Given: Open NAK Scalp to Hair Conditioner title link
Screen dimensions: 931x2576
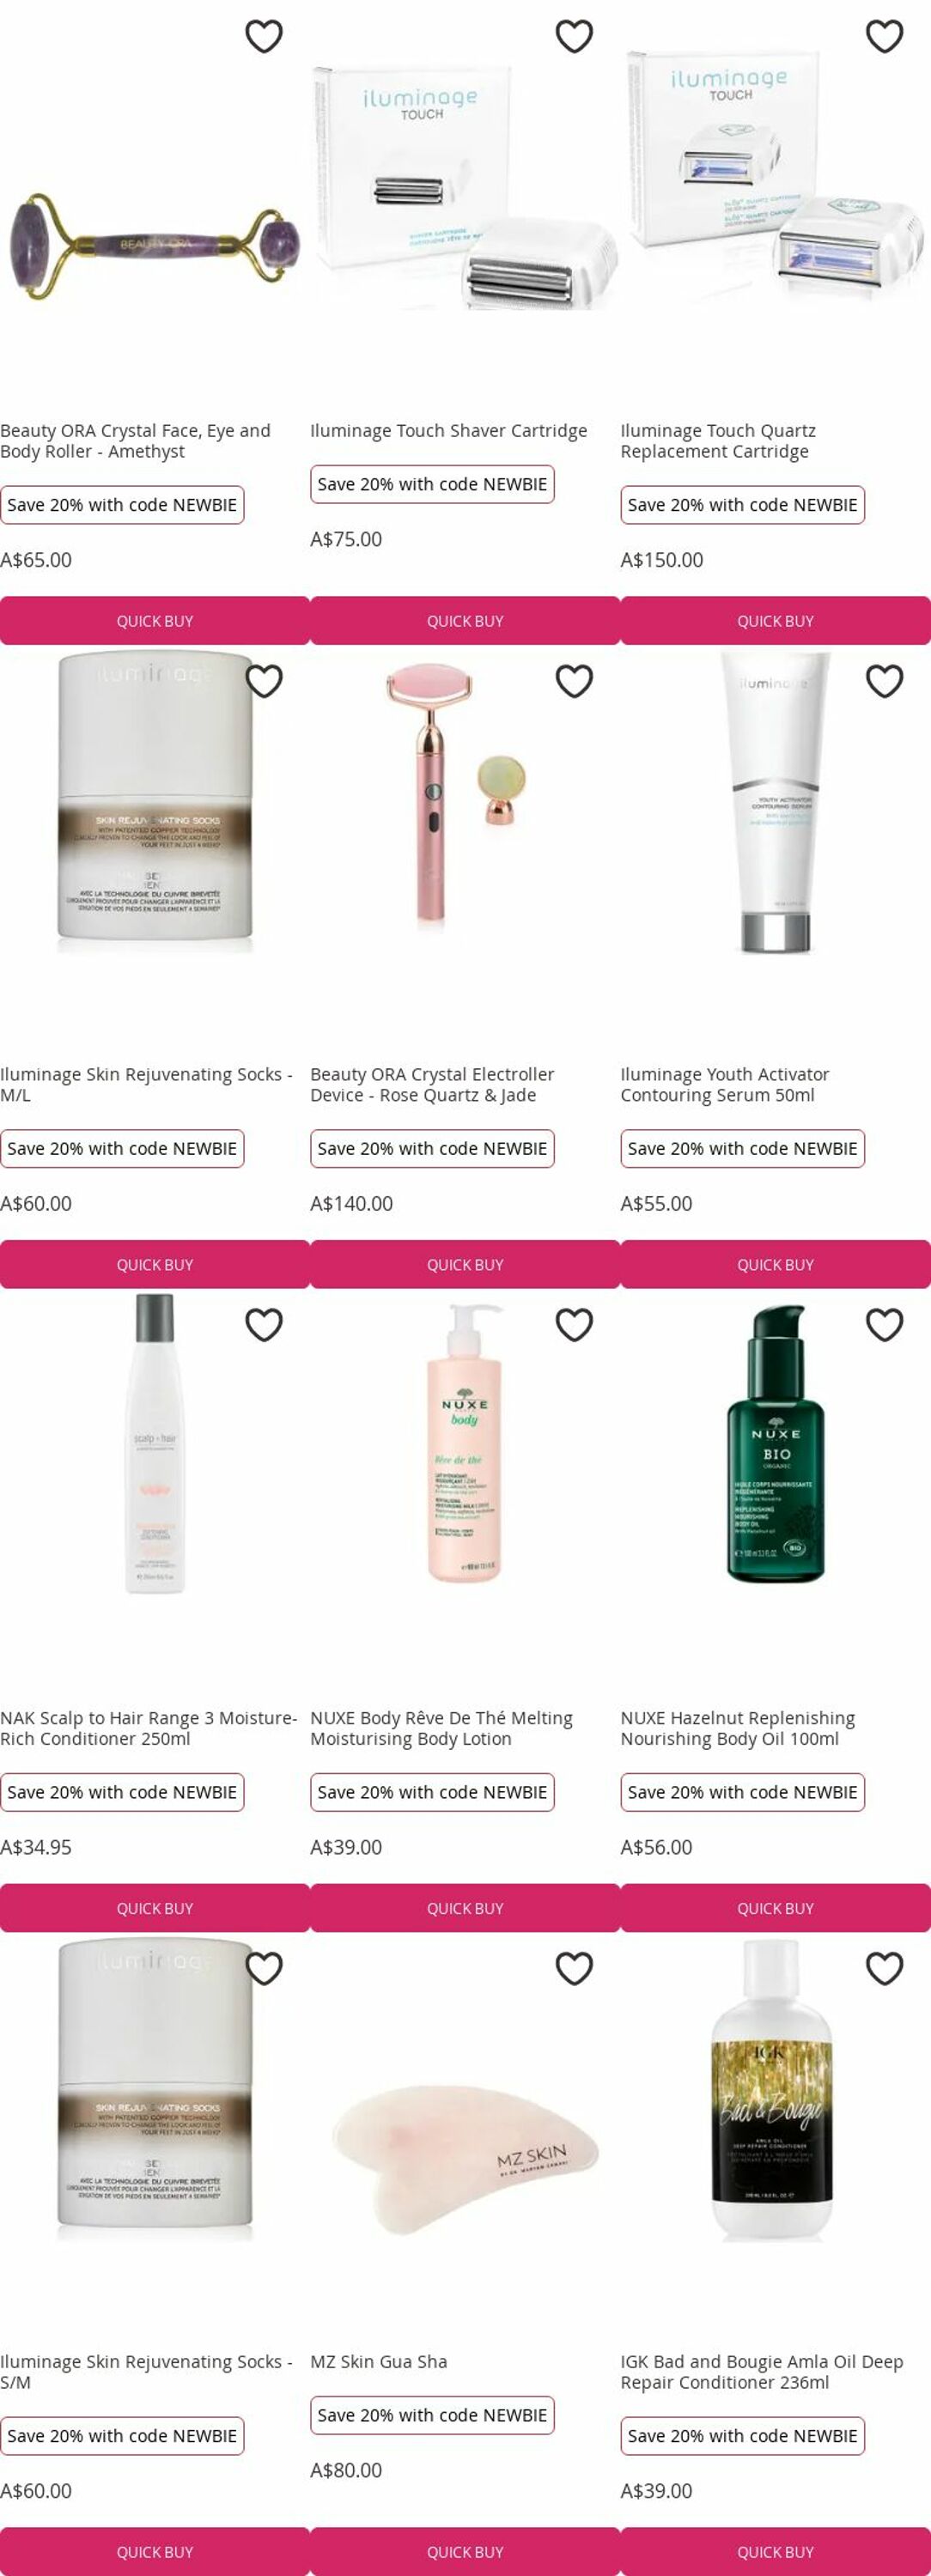Looking at the screenshot, I should (x=149, y=1728).
